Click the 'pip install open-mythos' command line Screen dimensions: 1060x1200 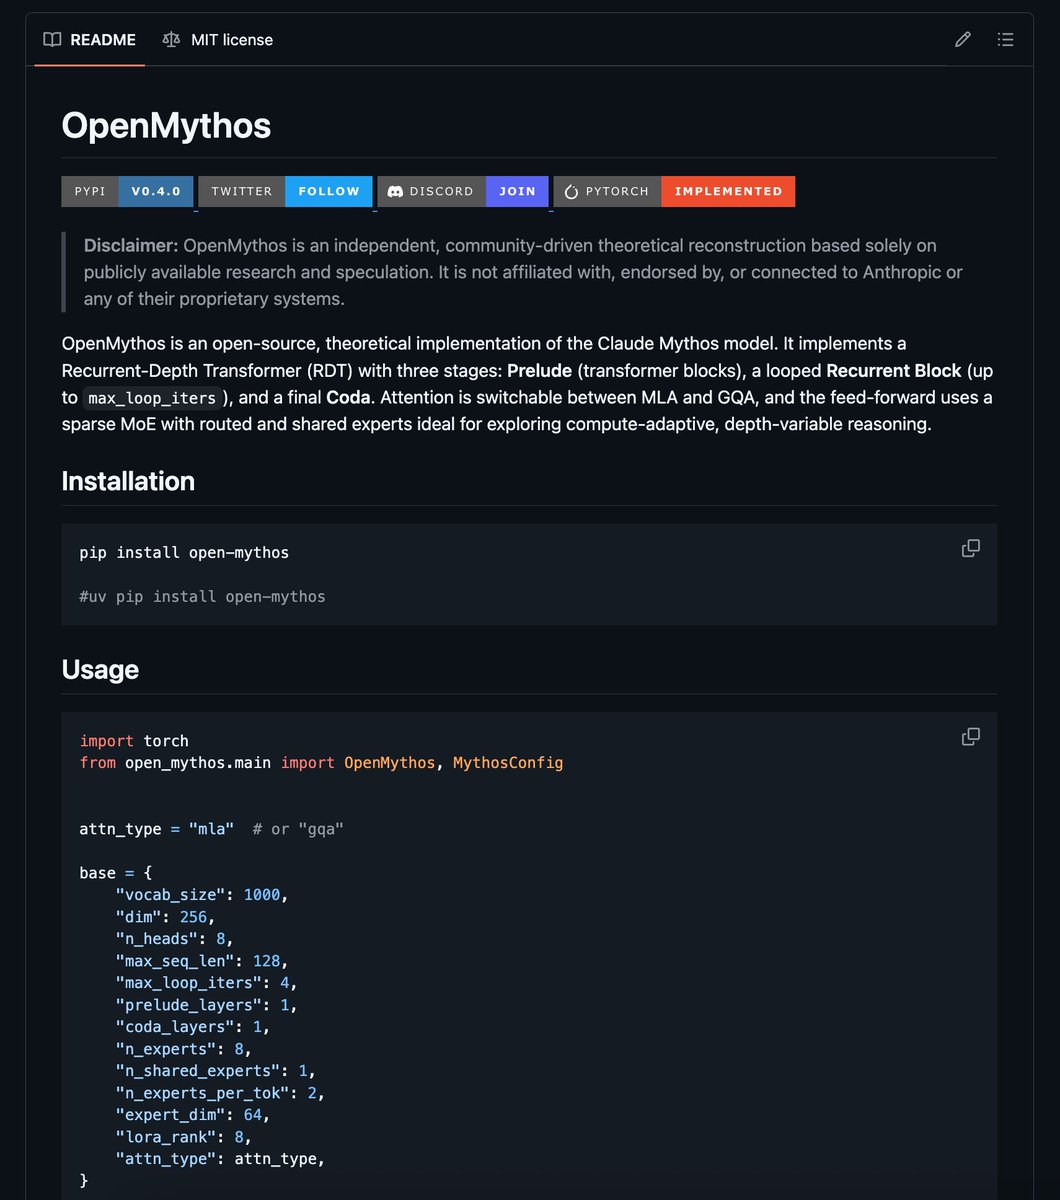(x=184, y=552)
